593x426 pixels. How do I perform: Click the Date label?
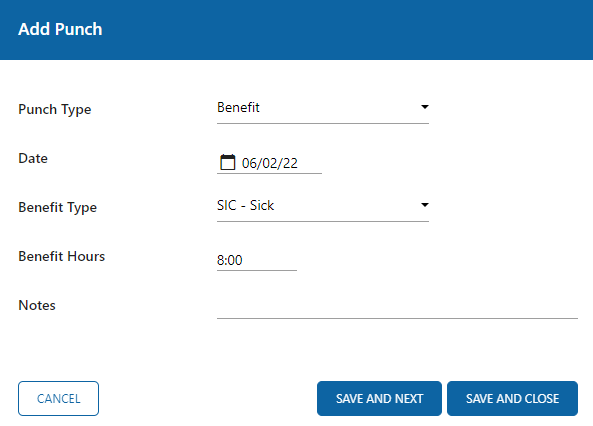pos(33,158)
